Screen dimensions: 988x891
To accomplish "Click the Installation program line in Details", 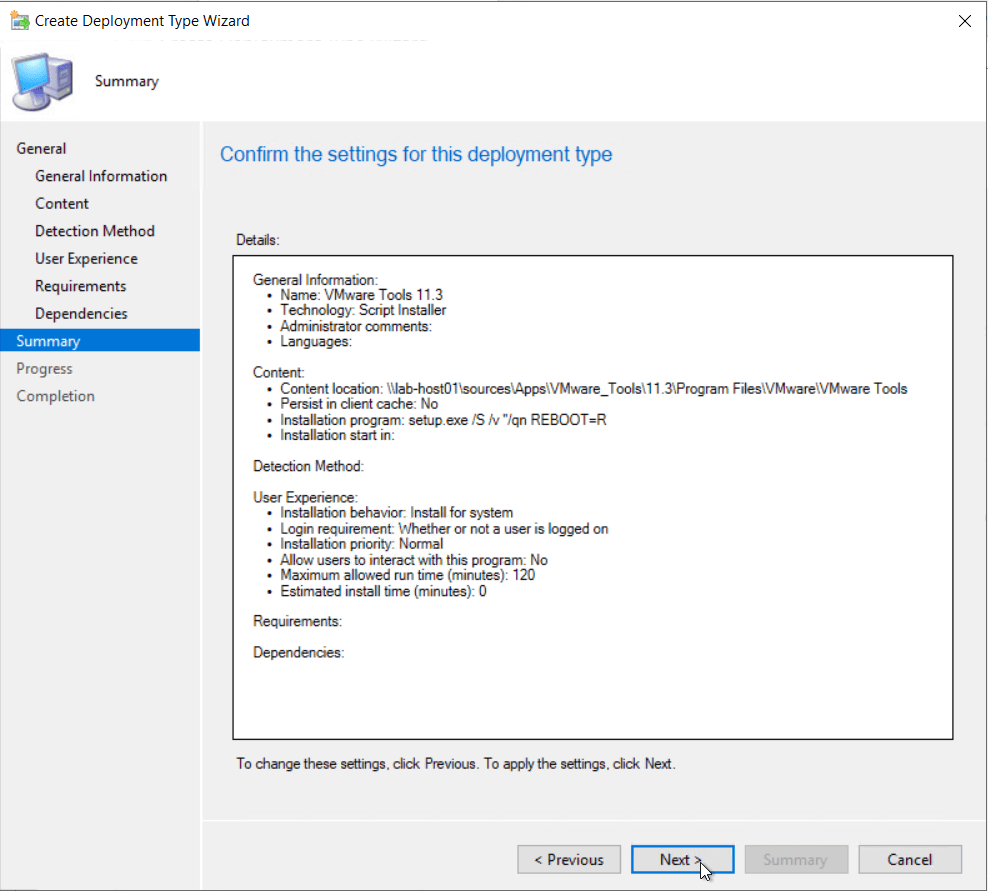I will pyautogui.click(x=443, y=420).
